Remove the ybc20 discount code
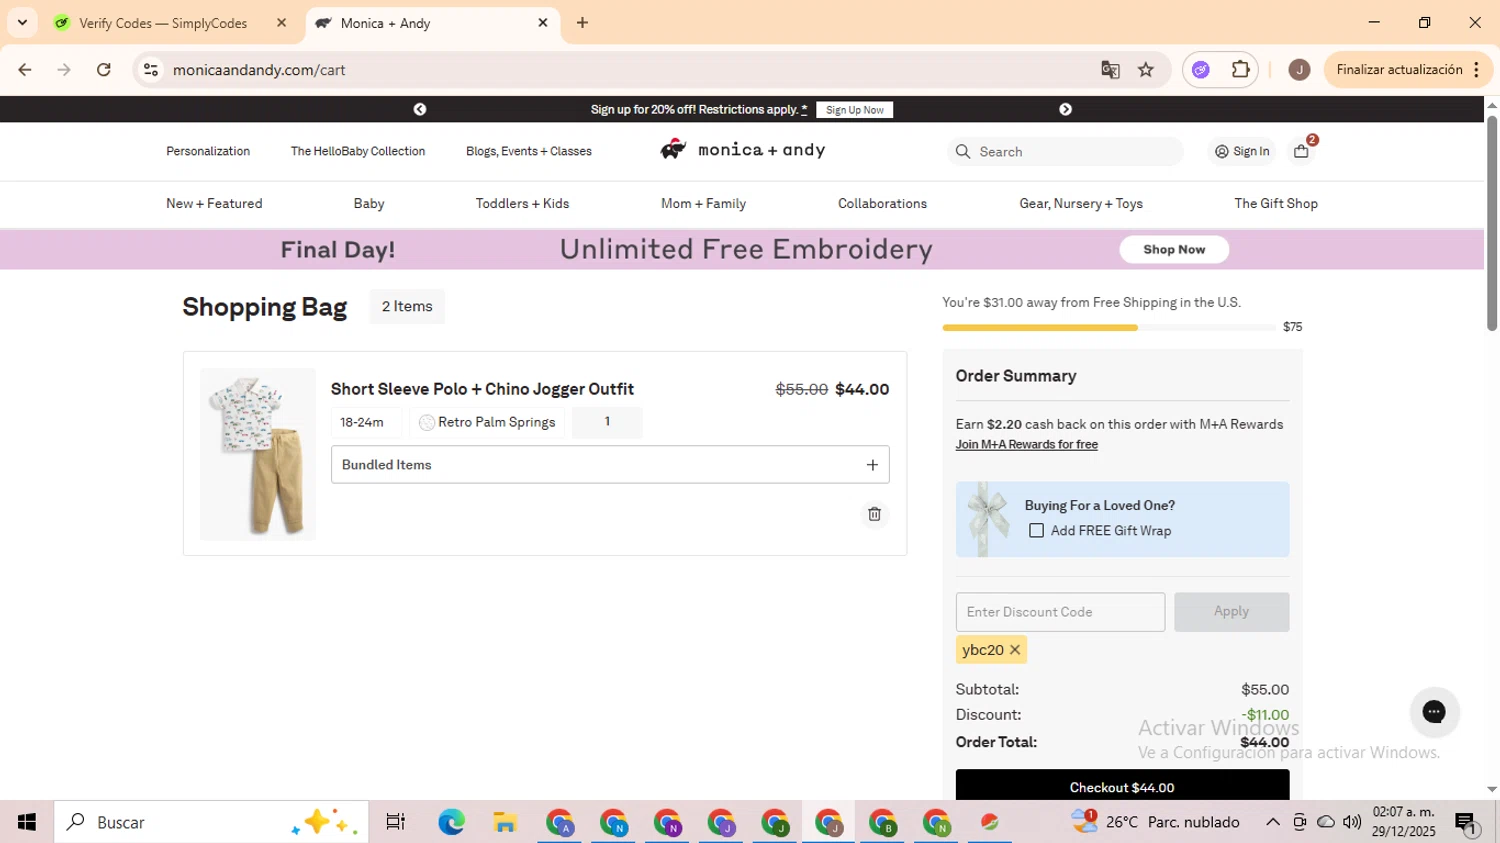 pos(1015,650)
